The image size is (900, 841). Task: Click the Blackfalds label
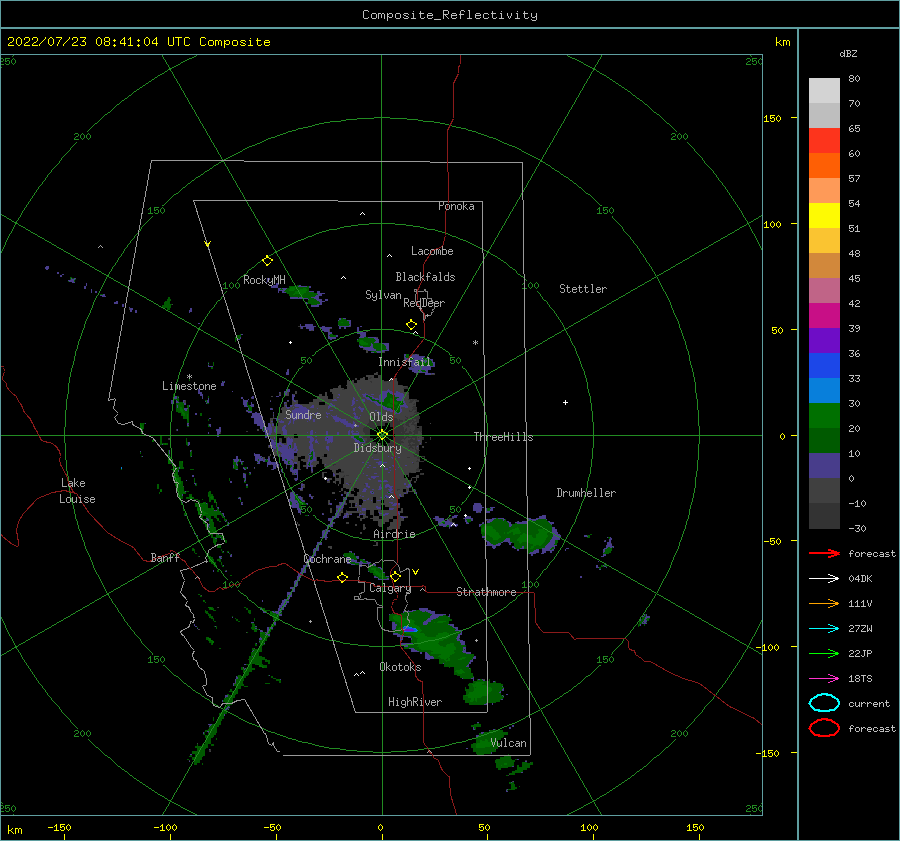[425, 277]
